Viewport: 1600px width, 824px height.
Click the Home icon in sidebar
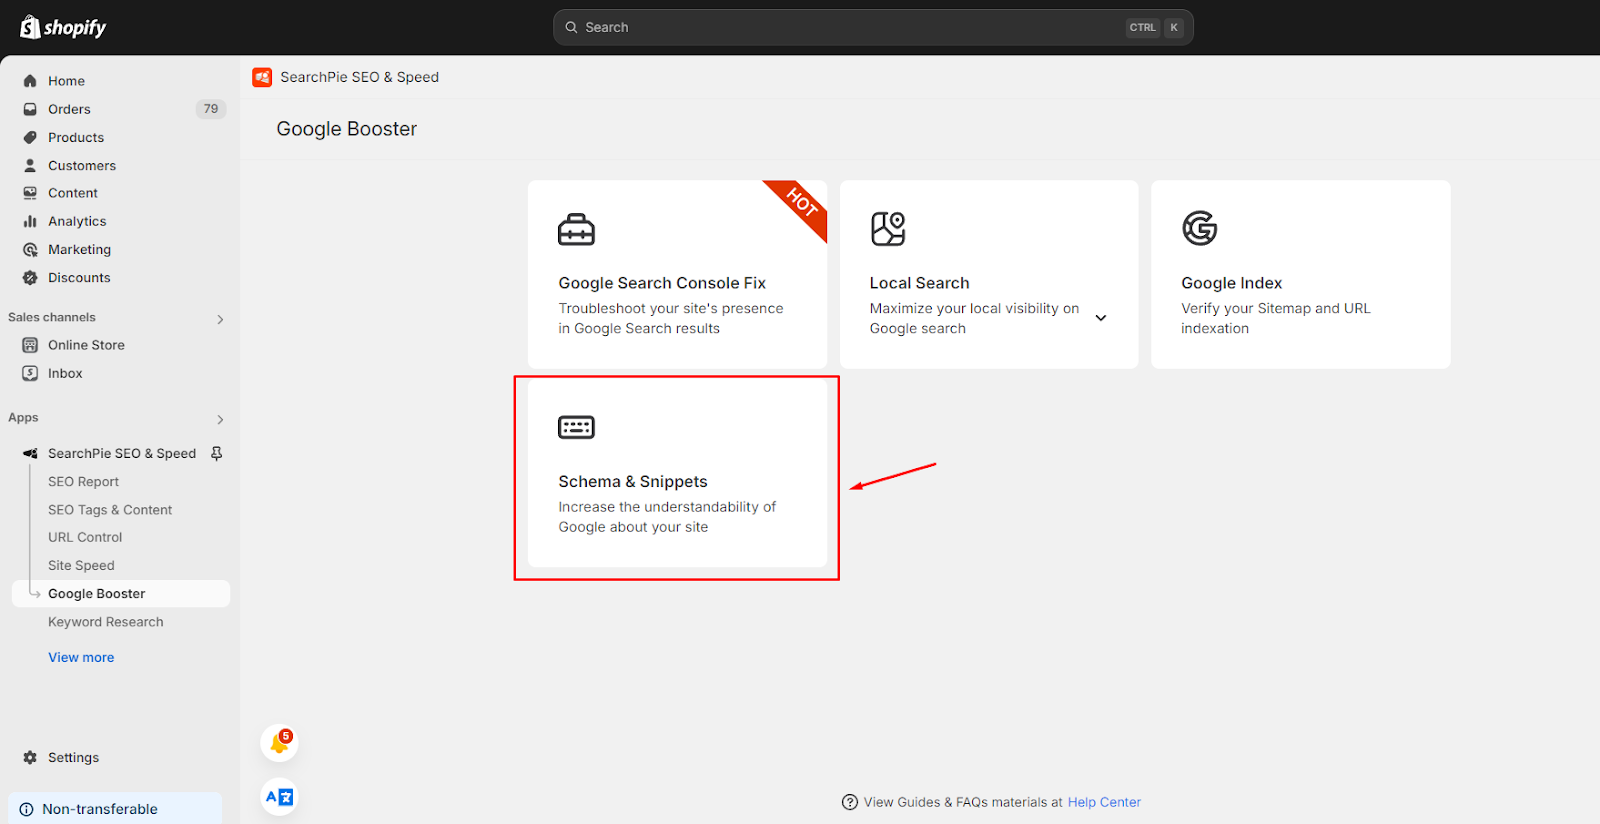click(30, 81)
